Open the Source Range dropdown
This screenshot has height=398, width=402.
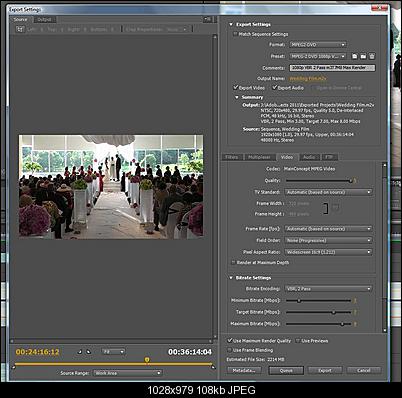tap(128, 373)
